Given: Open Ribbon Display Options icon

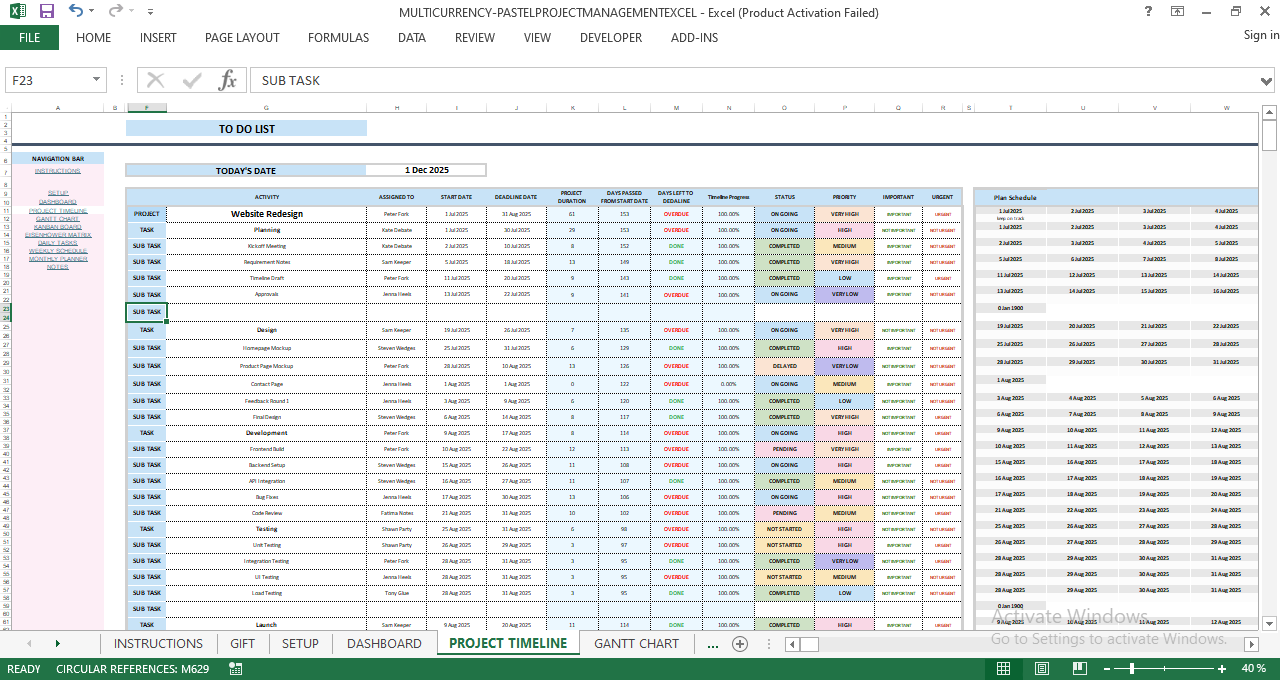Looking at the screenshot, I should click(1178, 12).
